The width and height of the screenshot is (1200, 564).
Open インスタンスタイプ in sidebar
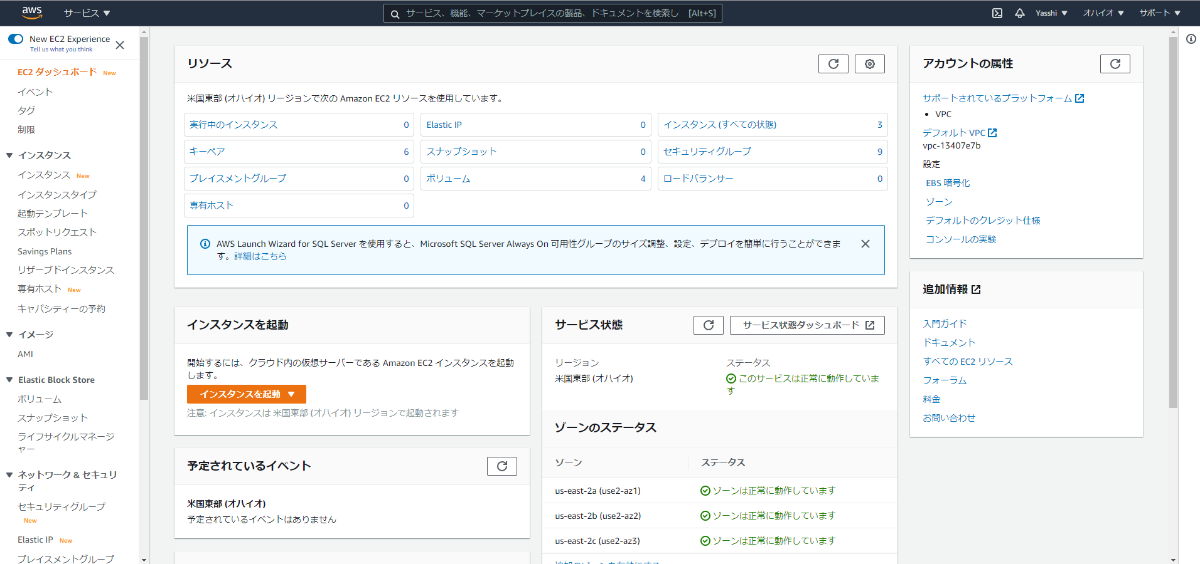(57, 195)
